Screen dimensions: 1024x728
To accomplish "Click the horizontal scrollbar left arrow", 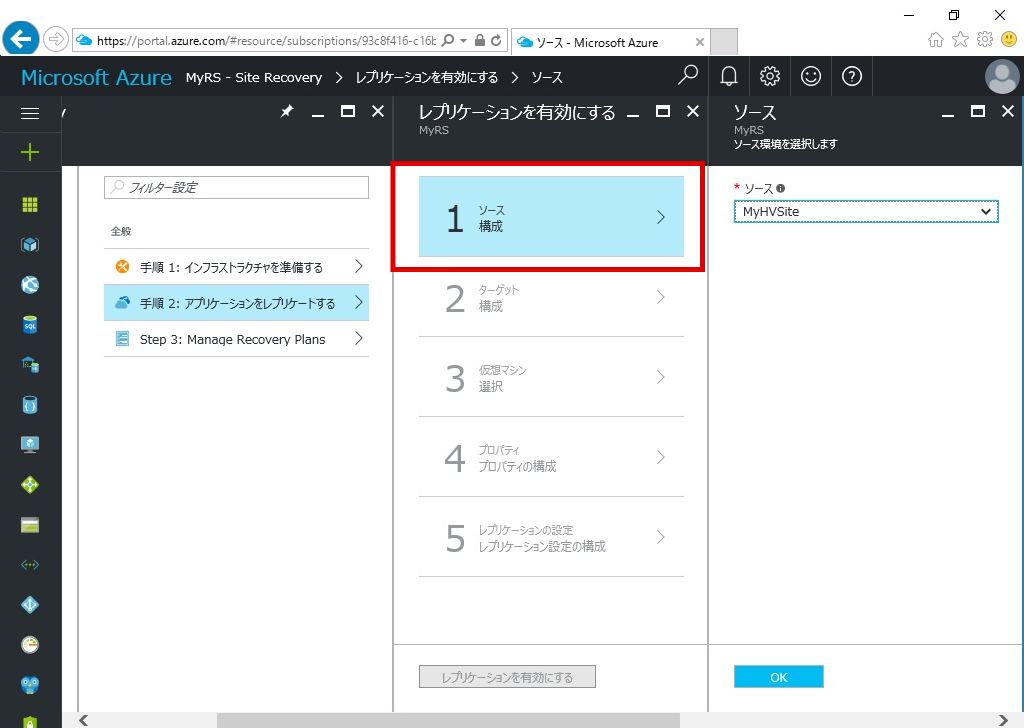I will (x=84, y=720).
